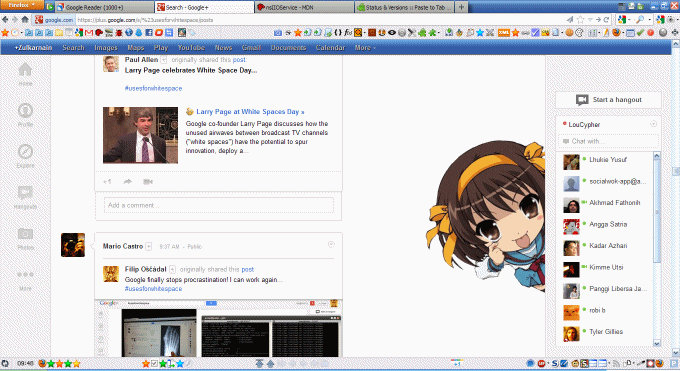This screenshot has height=371, width=680.
Task: Open Larry Page video thumbnail
Action: 141,135
